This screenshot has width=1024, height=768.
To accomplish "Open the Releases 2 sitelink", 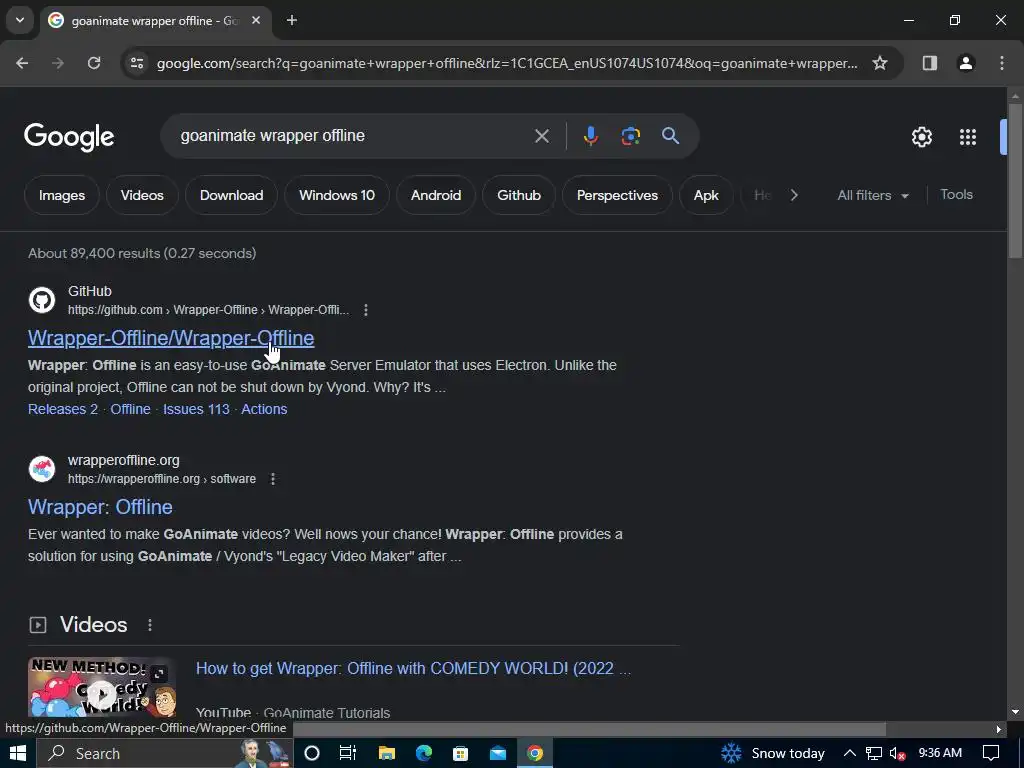I will (63, 409).
